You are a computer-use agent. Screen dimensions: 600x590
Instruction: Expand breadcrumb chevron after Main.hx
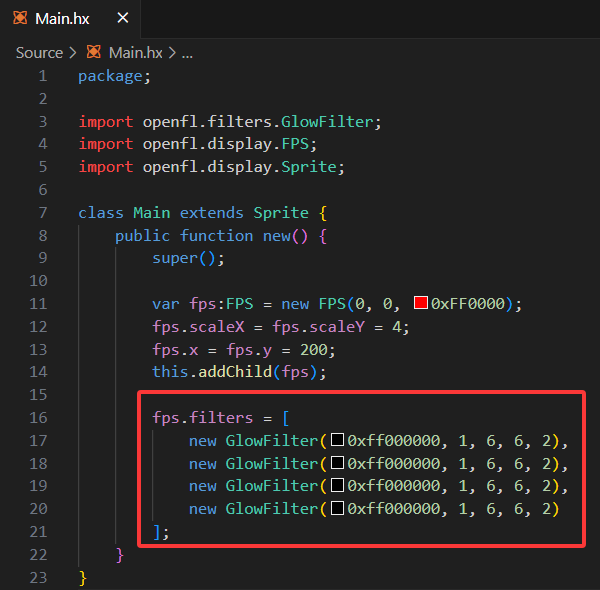click(173, 53)
